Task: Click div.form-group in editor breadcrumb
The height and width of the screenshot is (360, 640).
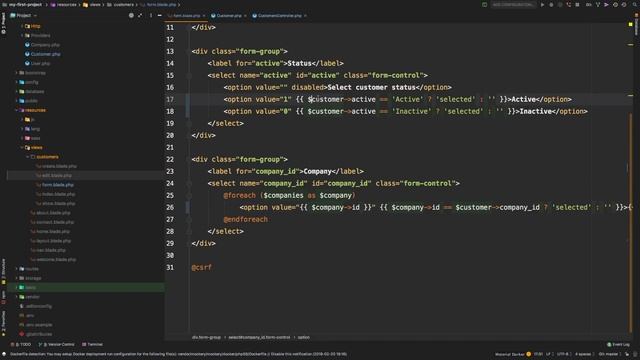Action: (206, 338)
